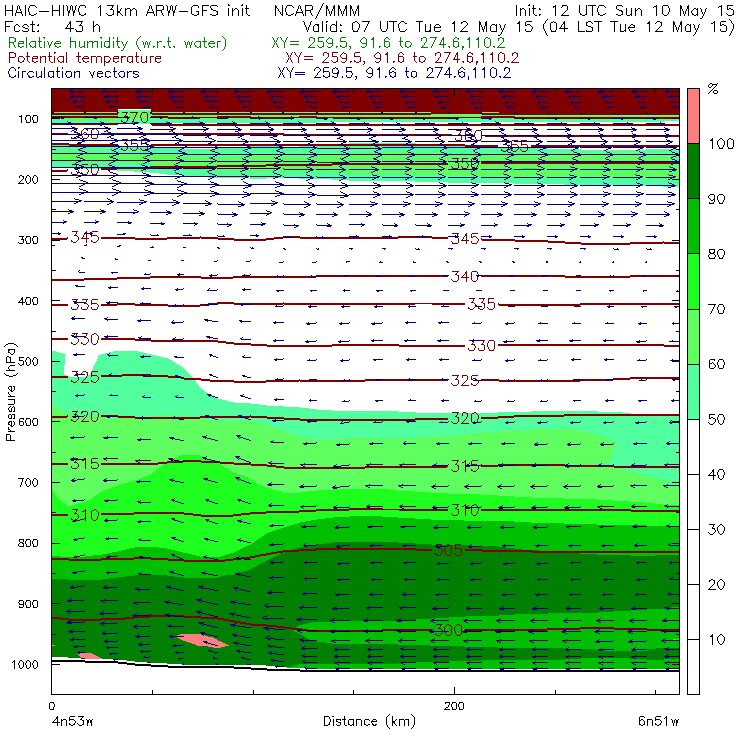
Task: Click the vertical 'Pressure (hPa)' axis title
Action: [x=10, y=392]
